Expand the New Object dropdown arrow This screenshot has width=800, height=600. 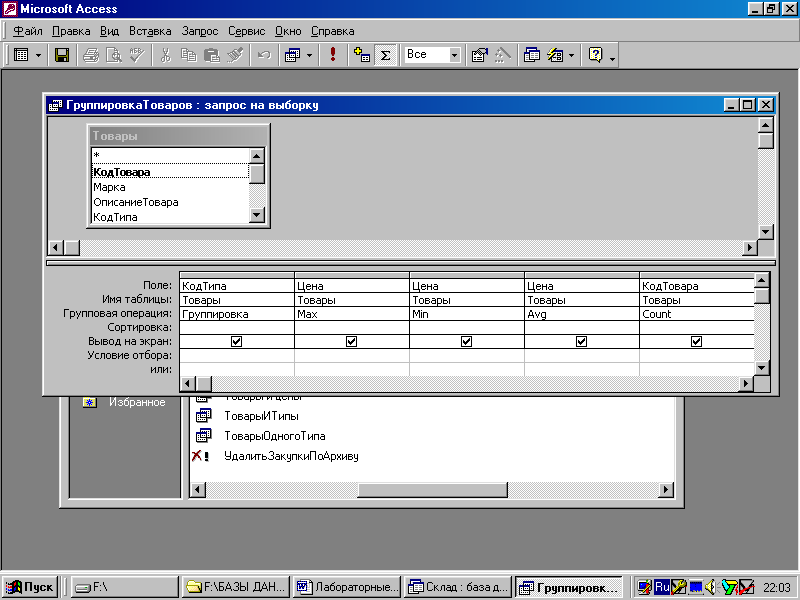pyautogui.click(x=571, y=55)
